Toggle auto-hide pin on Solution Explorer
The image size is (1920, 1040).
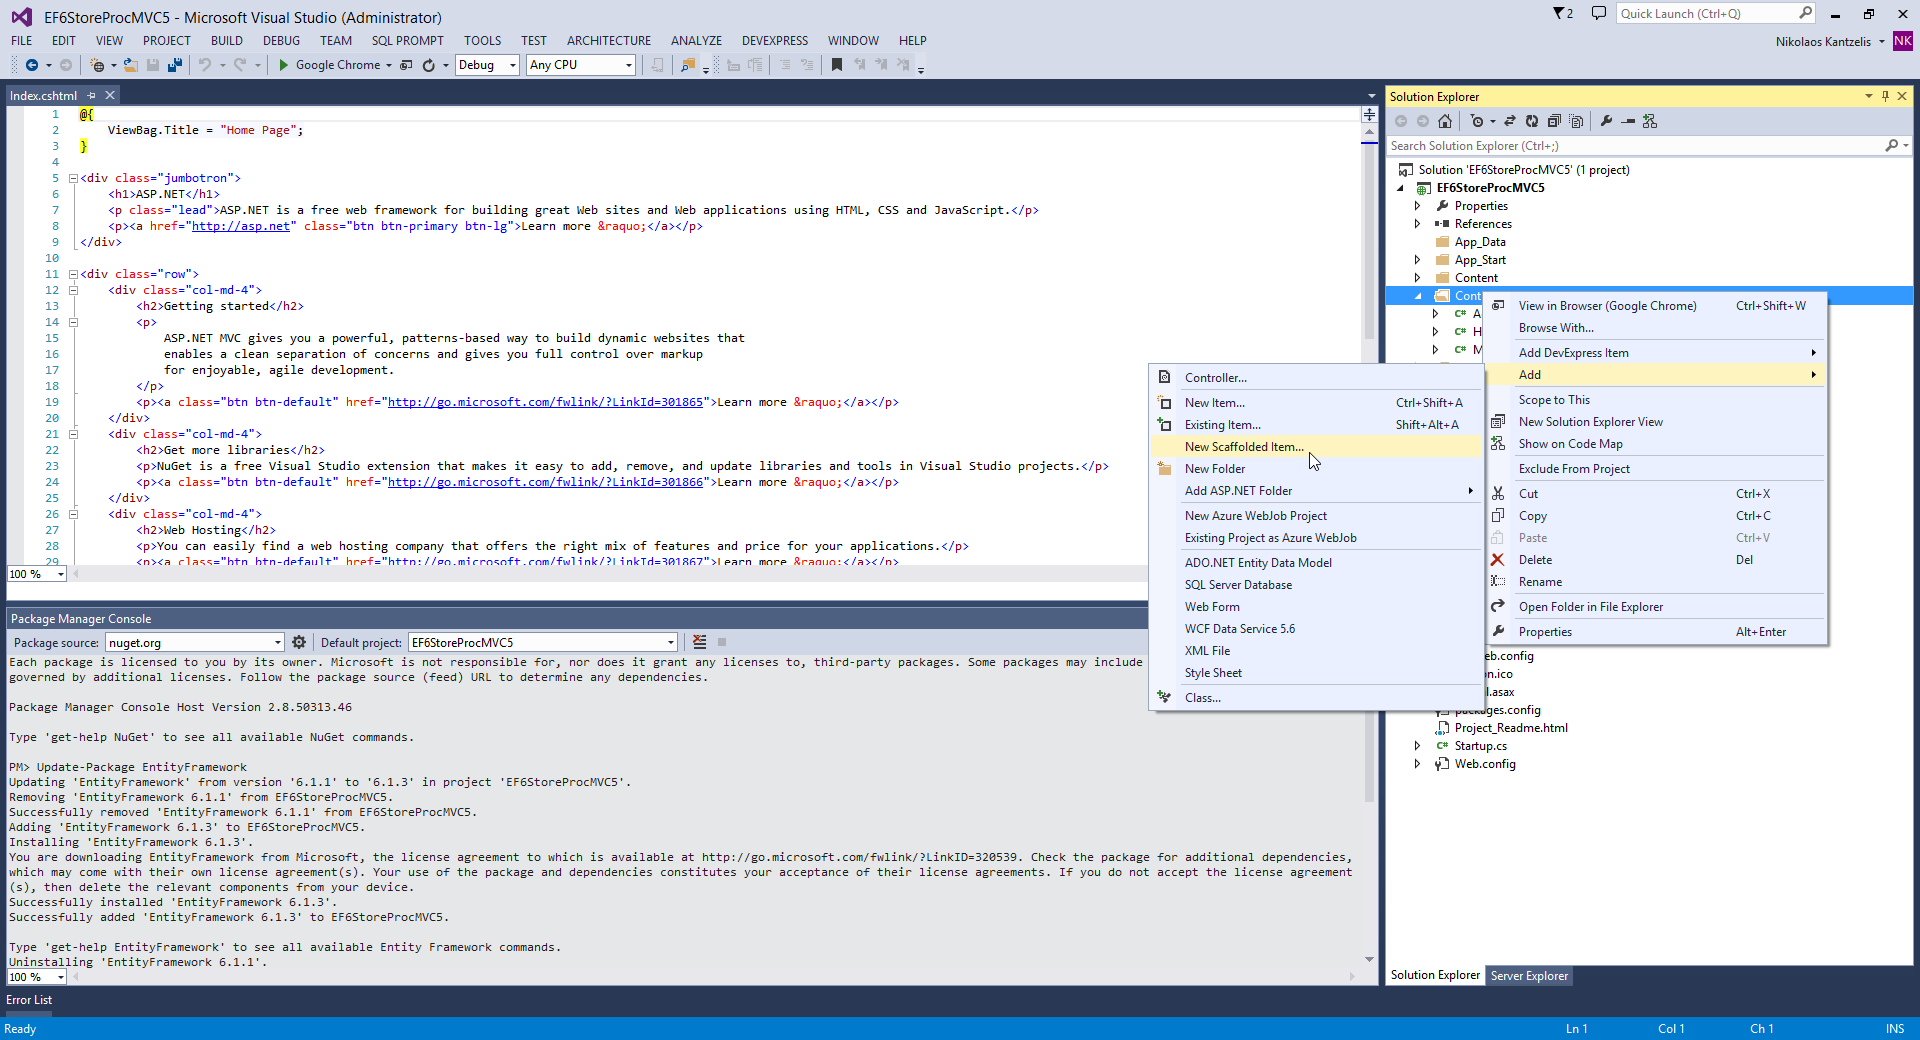[x=1885, y=96]
